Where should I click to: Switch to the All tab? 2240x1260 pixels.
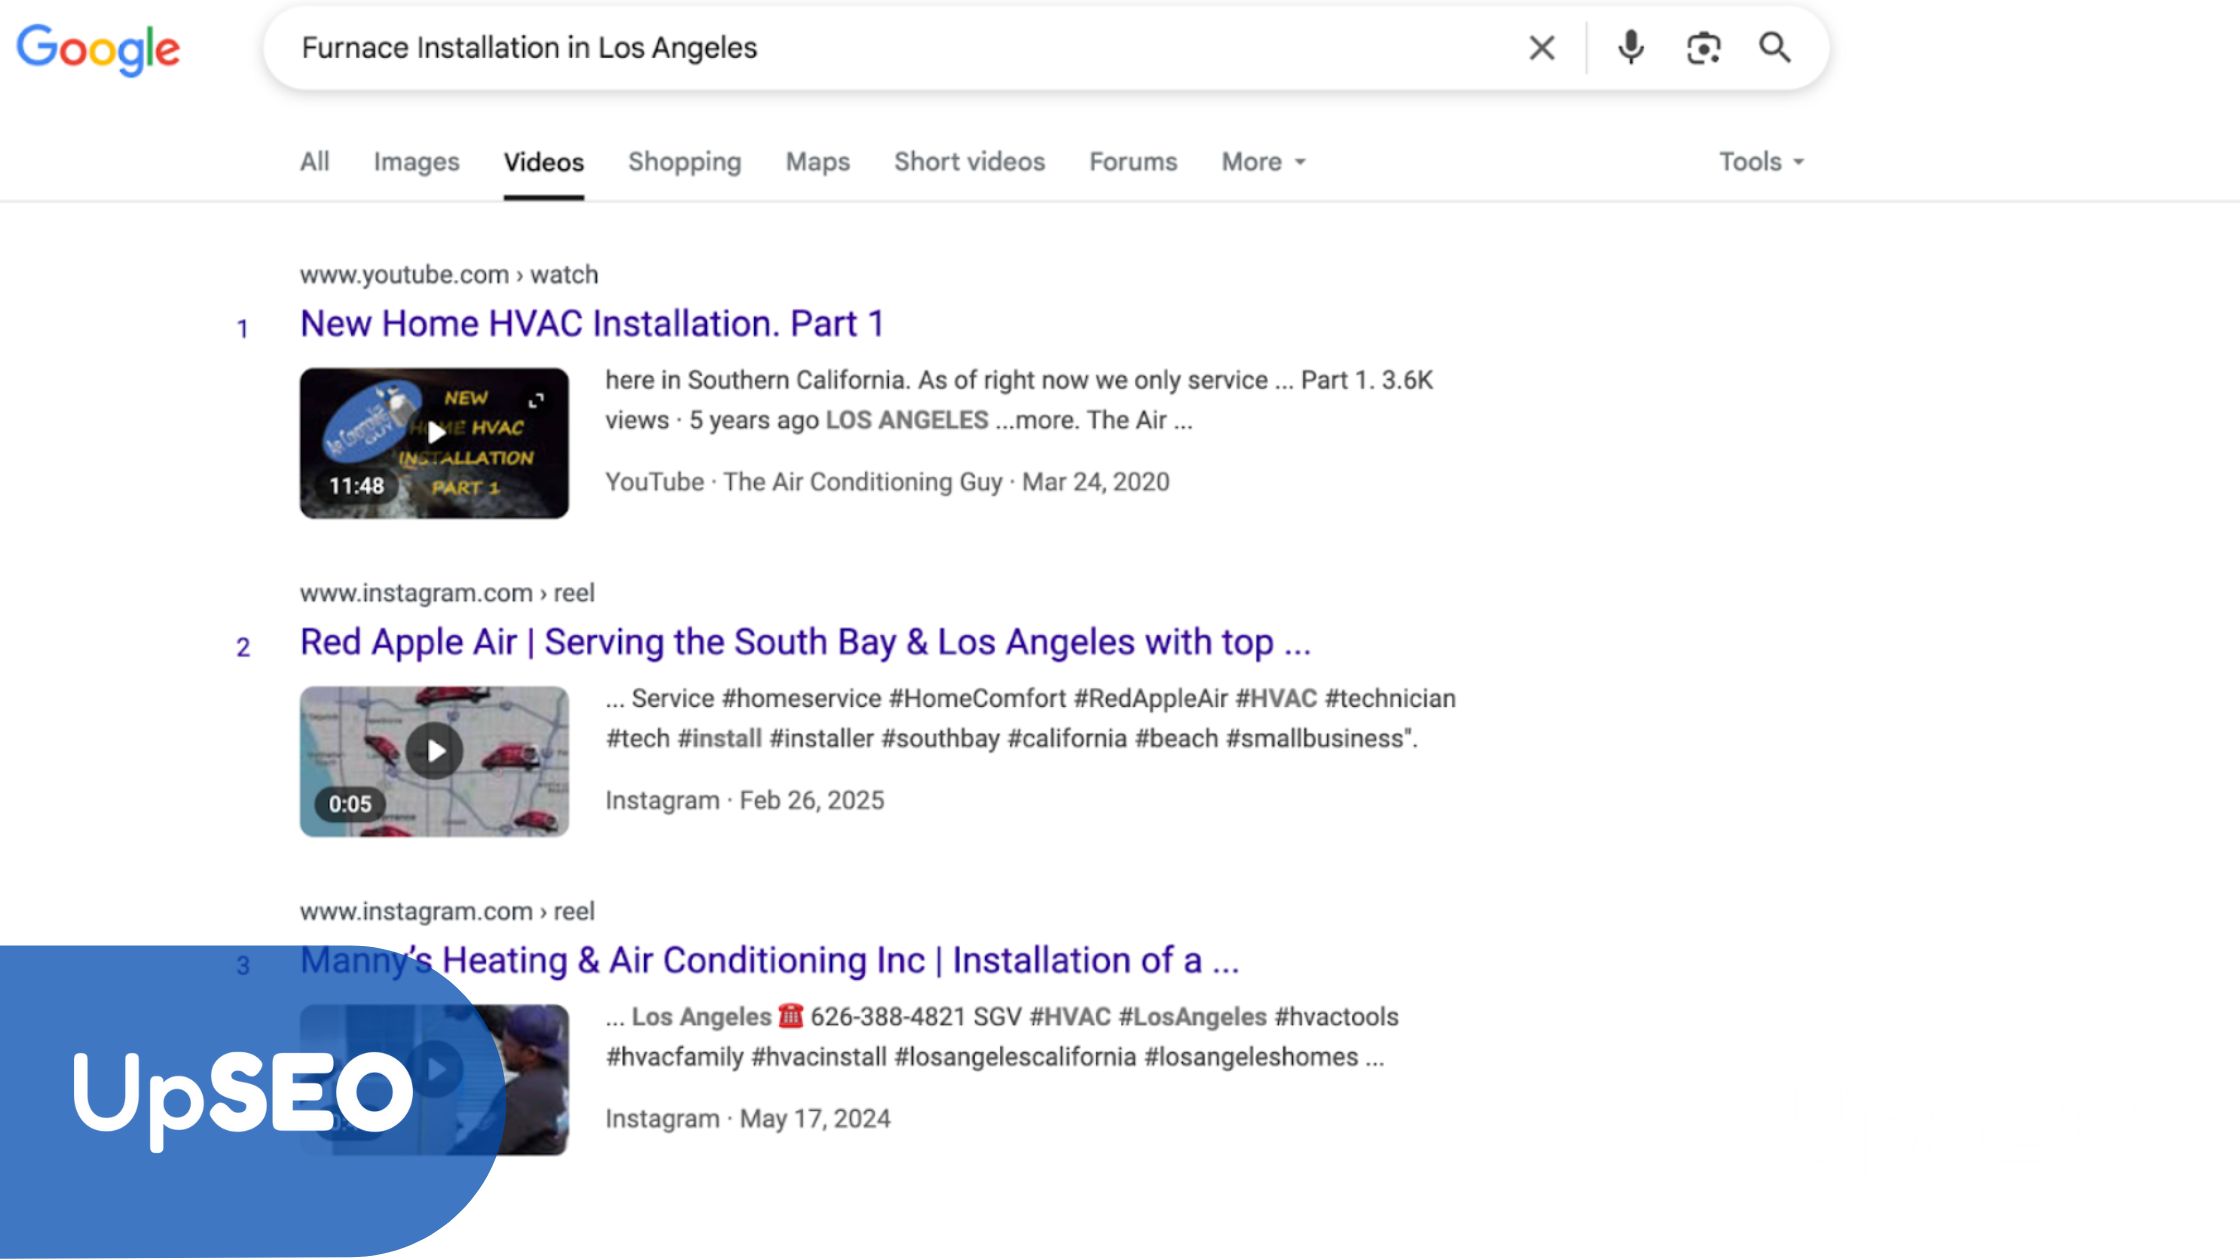[315, 162]
